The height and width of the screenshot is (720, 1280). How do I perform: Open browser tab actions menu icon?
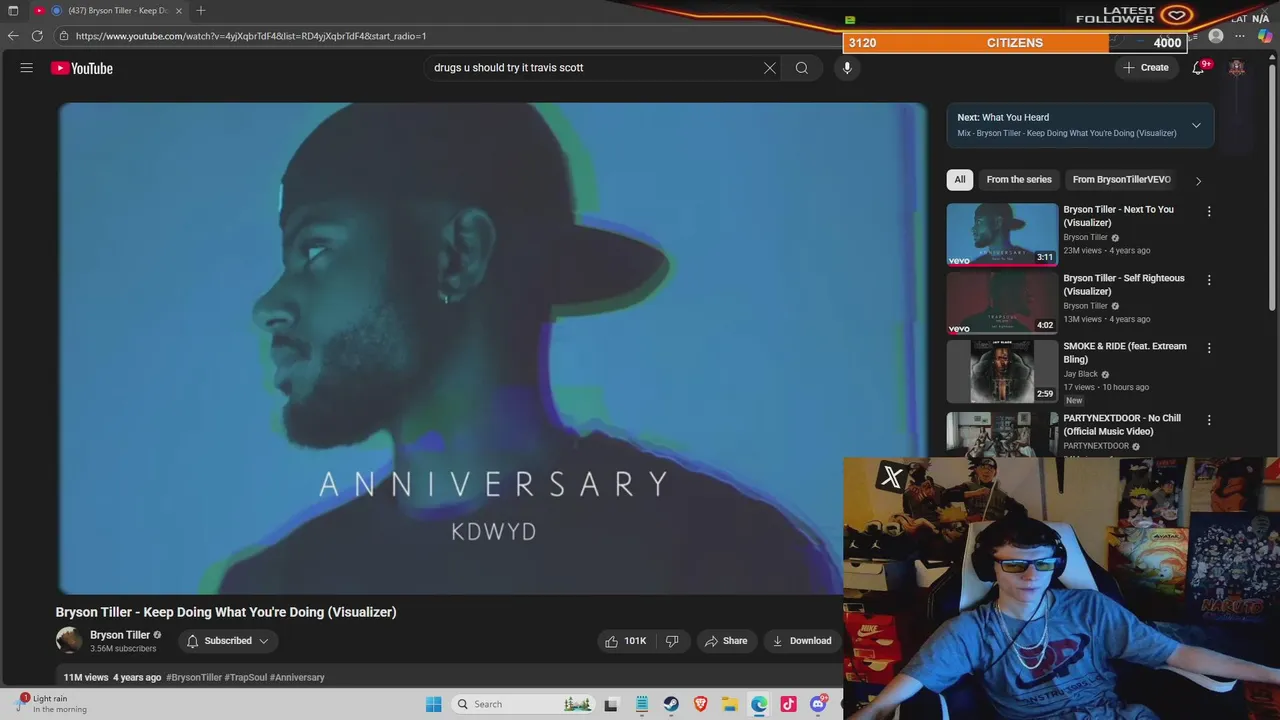coord(13,10)
